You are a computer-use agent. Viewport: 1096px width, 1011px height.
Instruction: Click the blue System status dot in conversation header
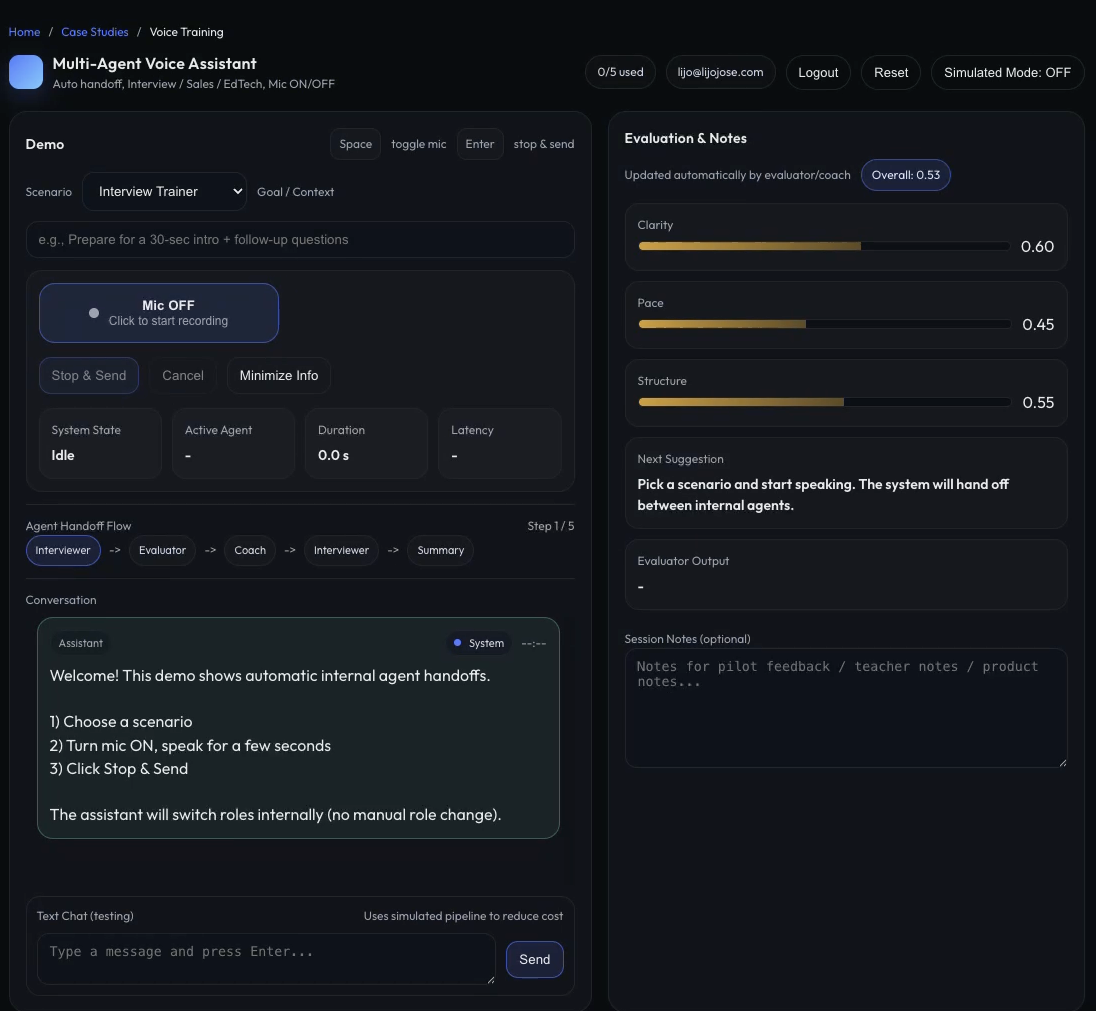point(460,643)
